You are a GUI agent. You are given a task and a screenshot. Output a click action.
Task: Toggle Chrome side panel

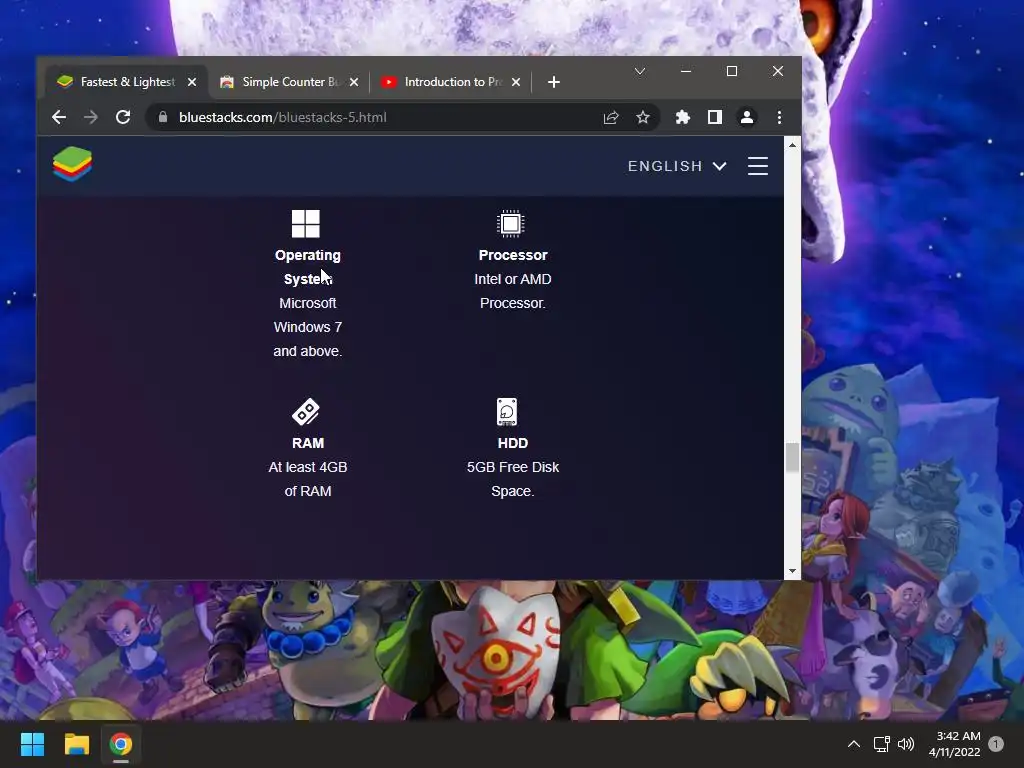click(x=714, y=117)
